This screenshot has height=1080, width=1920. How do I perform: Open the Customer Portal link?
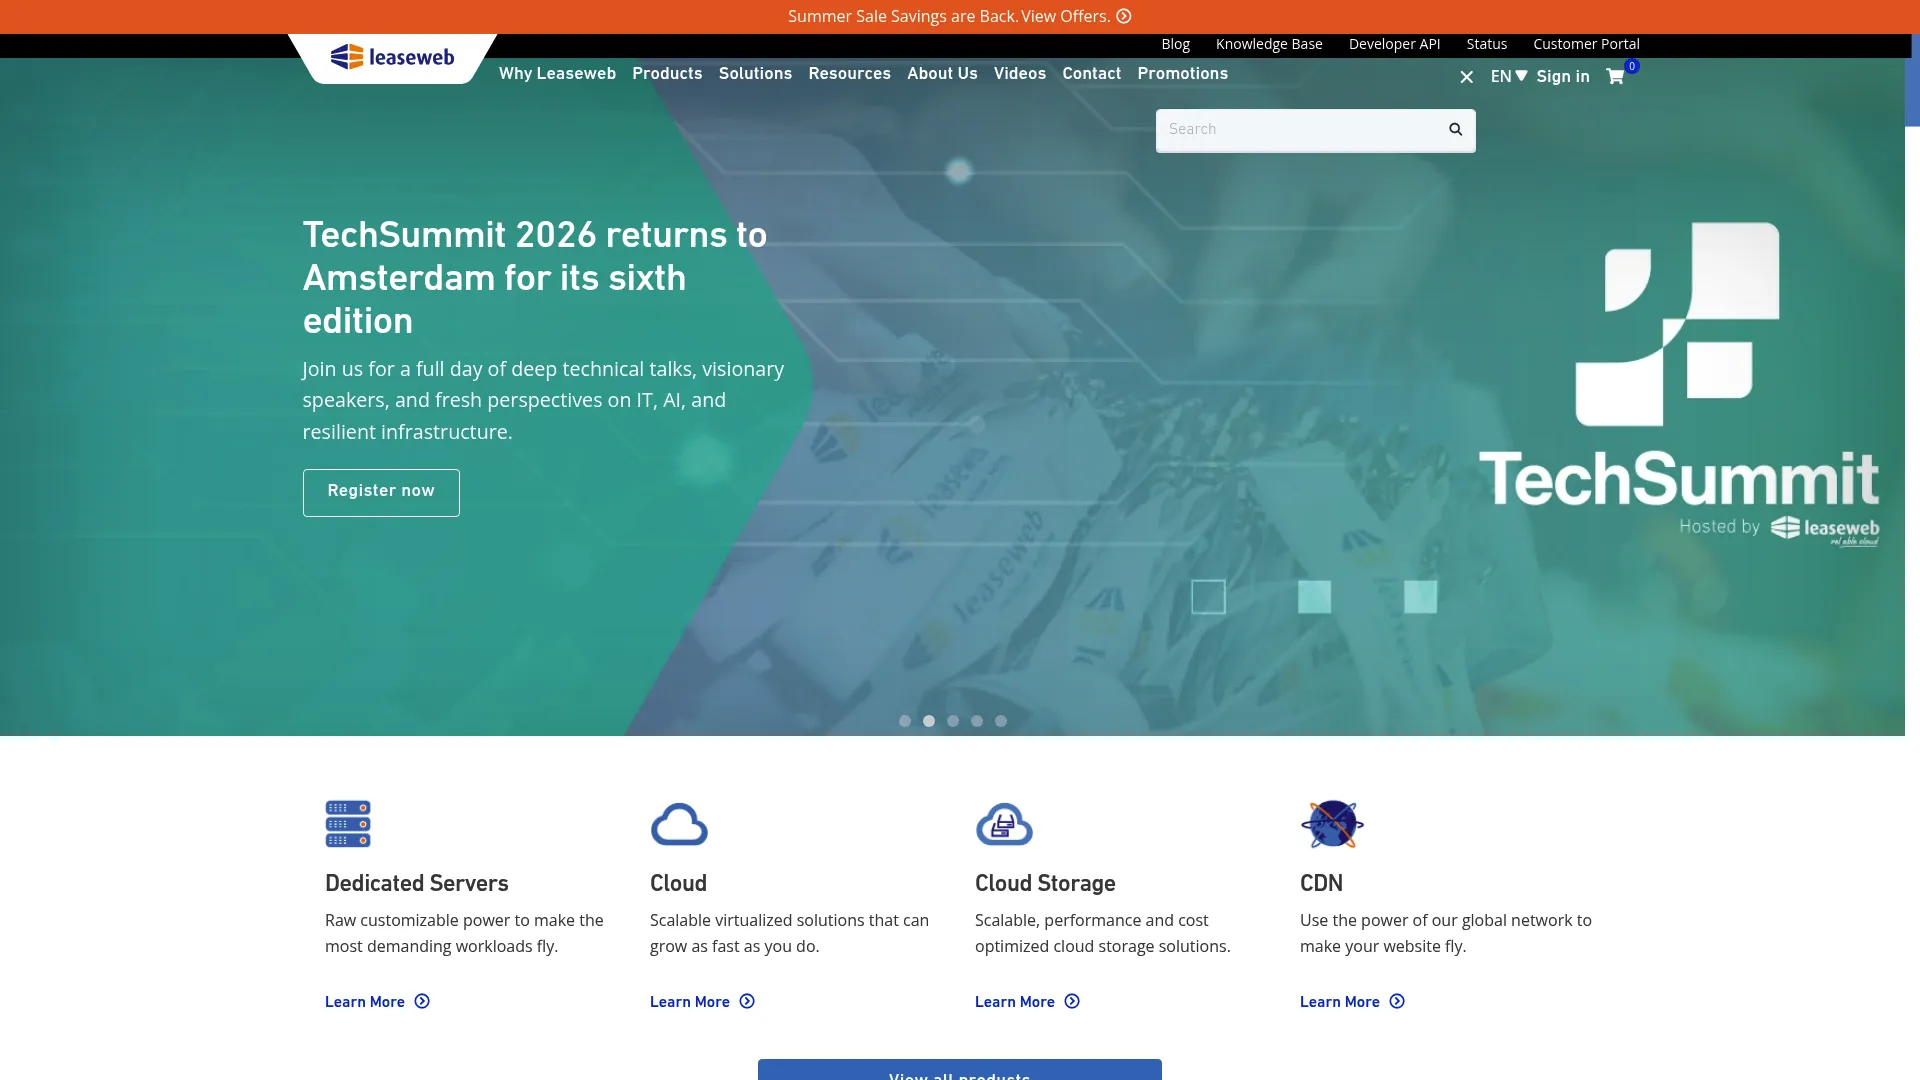1586,44
